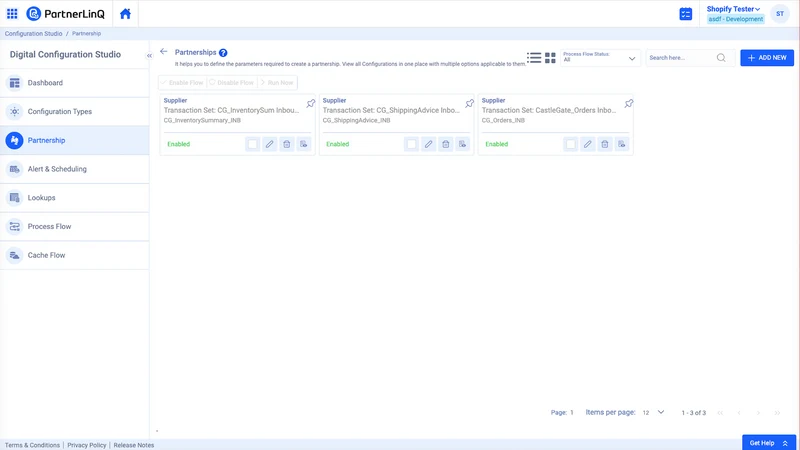Edit the CG_ShippingAdvice_INB partnership
800x450 pixels.
point(429,144)
